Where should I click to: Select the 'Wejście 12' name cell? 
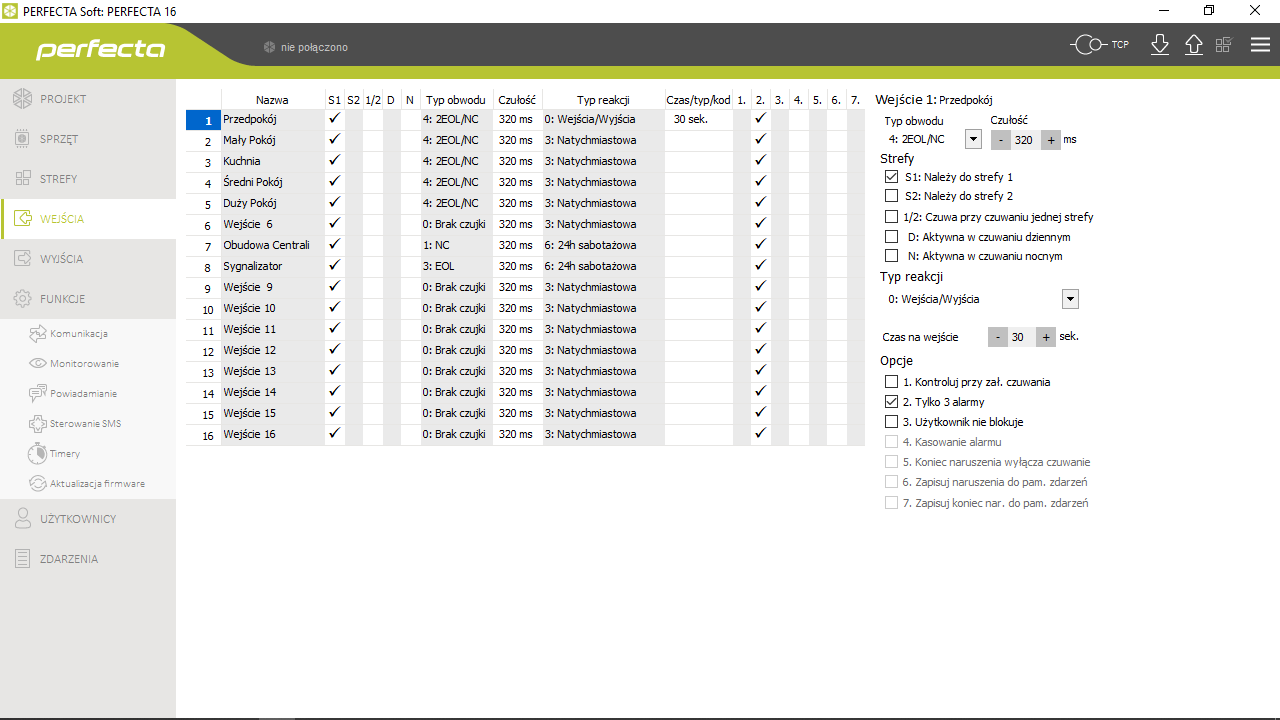(x=272, y=350)
